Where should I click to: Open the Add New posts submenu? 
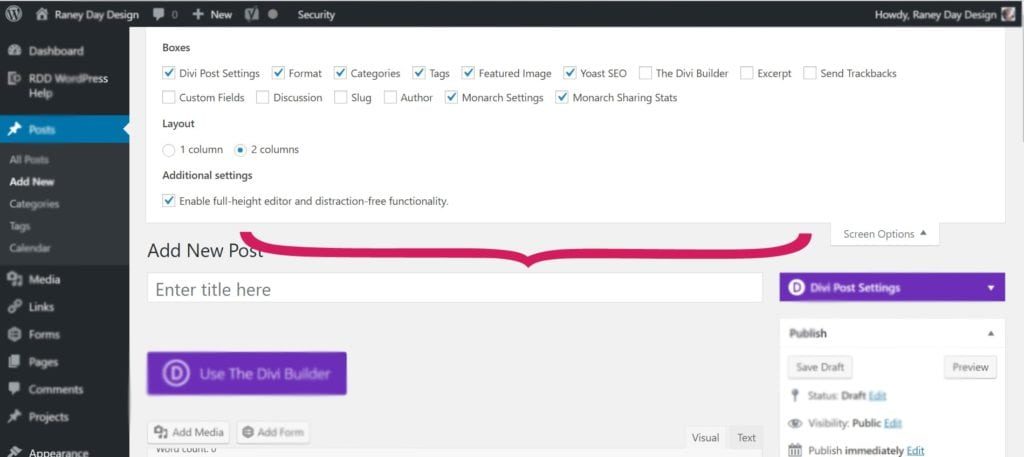click(x=32, y=181)
